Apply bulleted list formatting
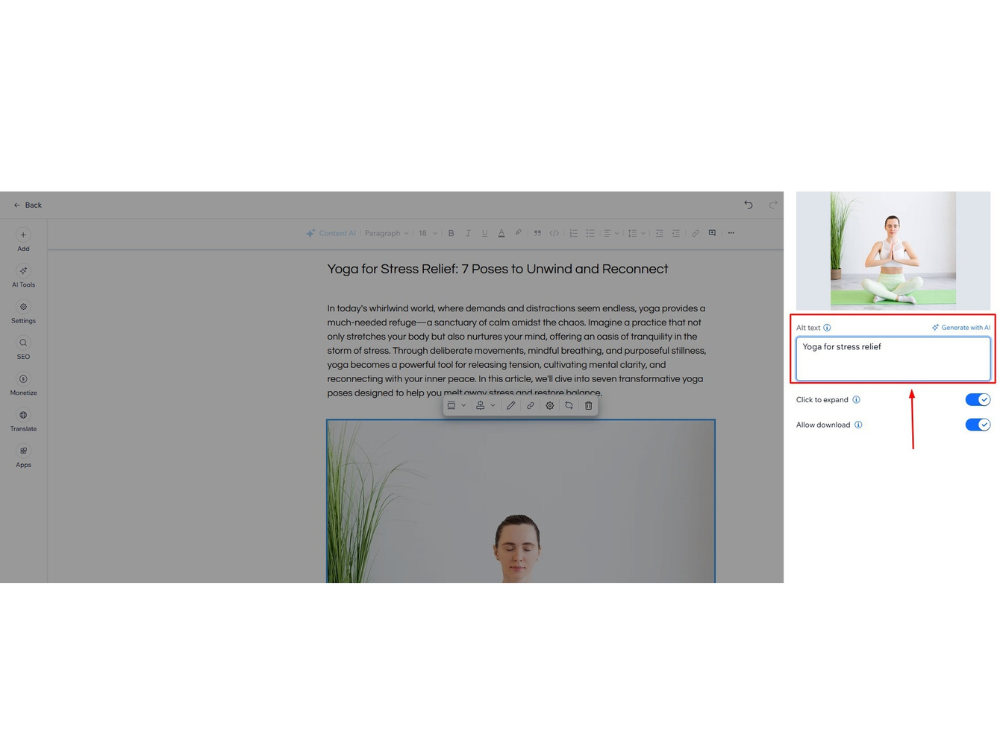This screenshot has width=1000, height=750. (x=591, y=233)
